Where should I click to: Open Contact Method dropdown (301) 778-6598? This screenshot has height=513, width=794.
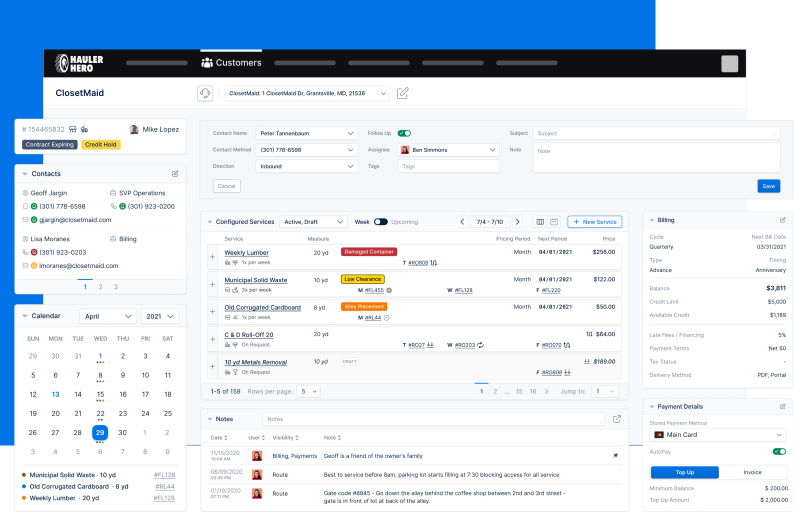pos(306,150)
